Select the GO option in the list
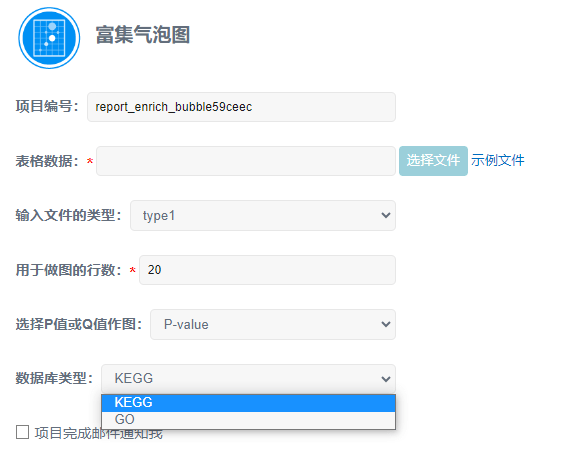 248,420
